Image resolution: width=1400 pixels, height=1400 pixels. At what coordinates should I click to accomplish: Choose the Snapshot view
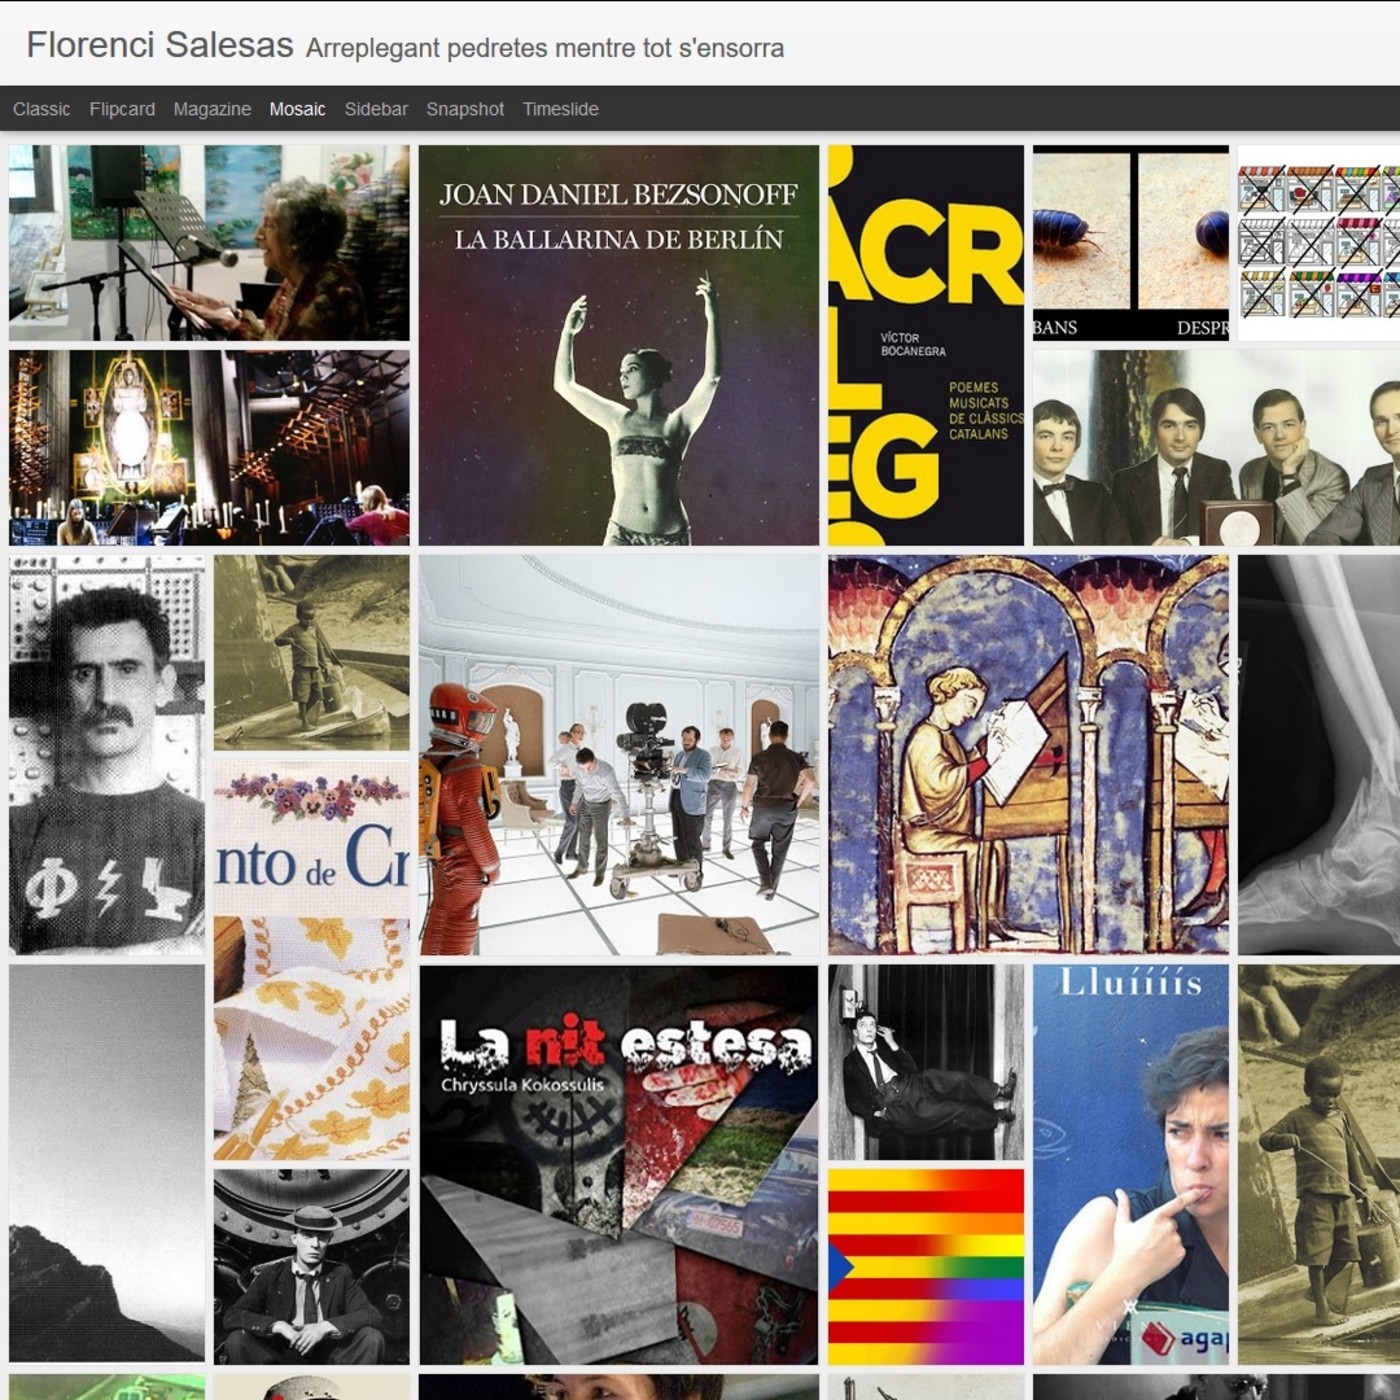coord(465,109)
